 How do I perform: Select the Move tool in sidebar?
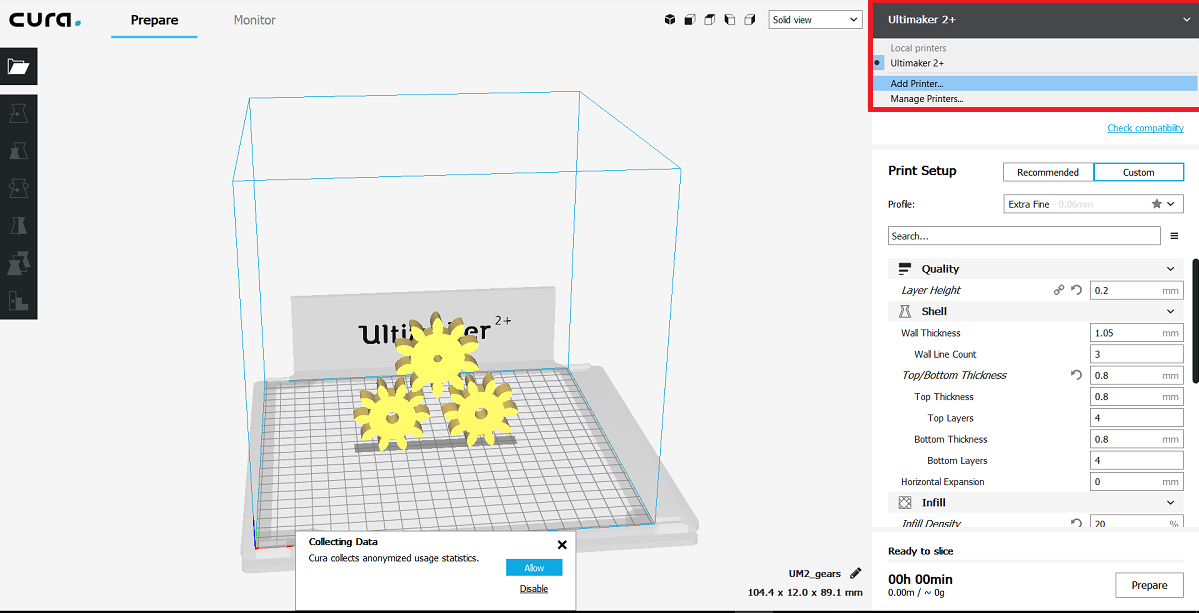click(18, 114)
